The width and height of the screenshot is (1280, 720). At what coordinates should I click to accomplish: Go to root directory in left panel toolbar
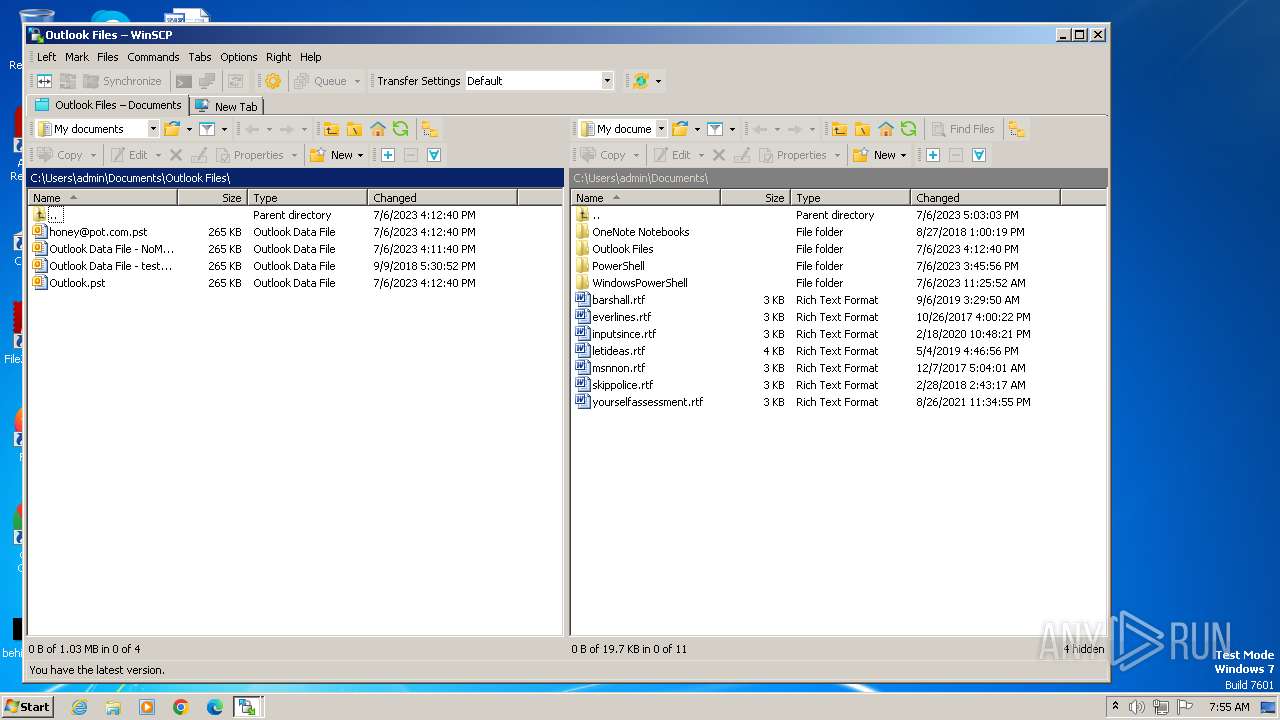tap(355, 129)
